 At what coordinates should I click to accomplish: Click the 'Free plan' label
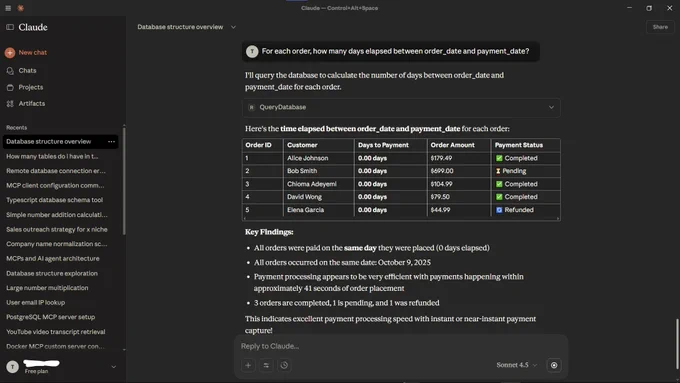click(x=36, y=371)
